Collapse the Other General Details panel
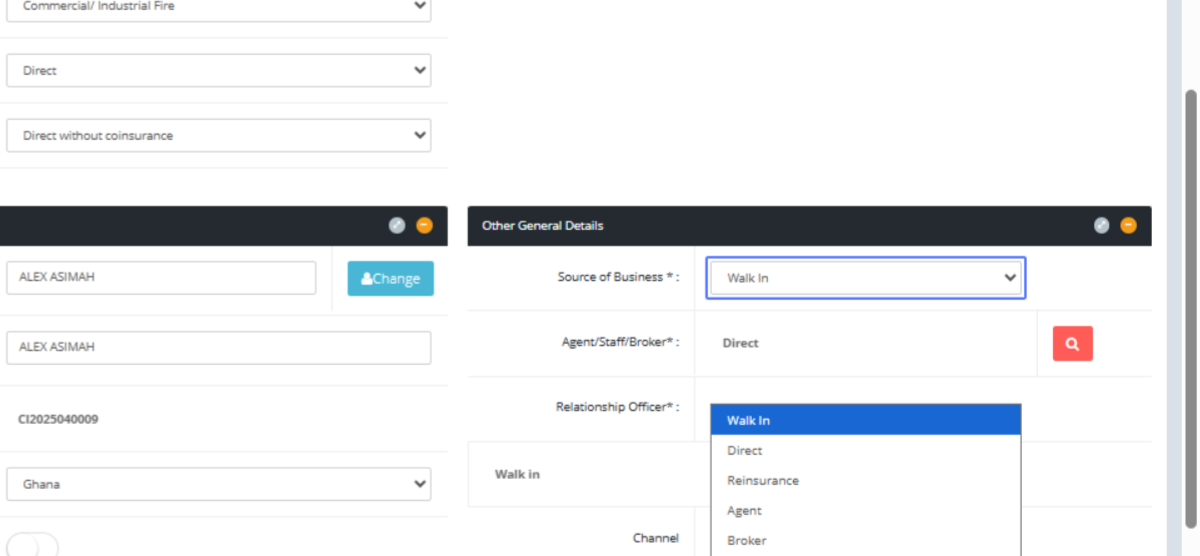1200x556 pixels. (x=1128, y=226)
